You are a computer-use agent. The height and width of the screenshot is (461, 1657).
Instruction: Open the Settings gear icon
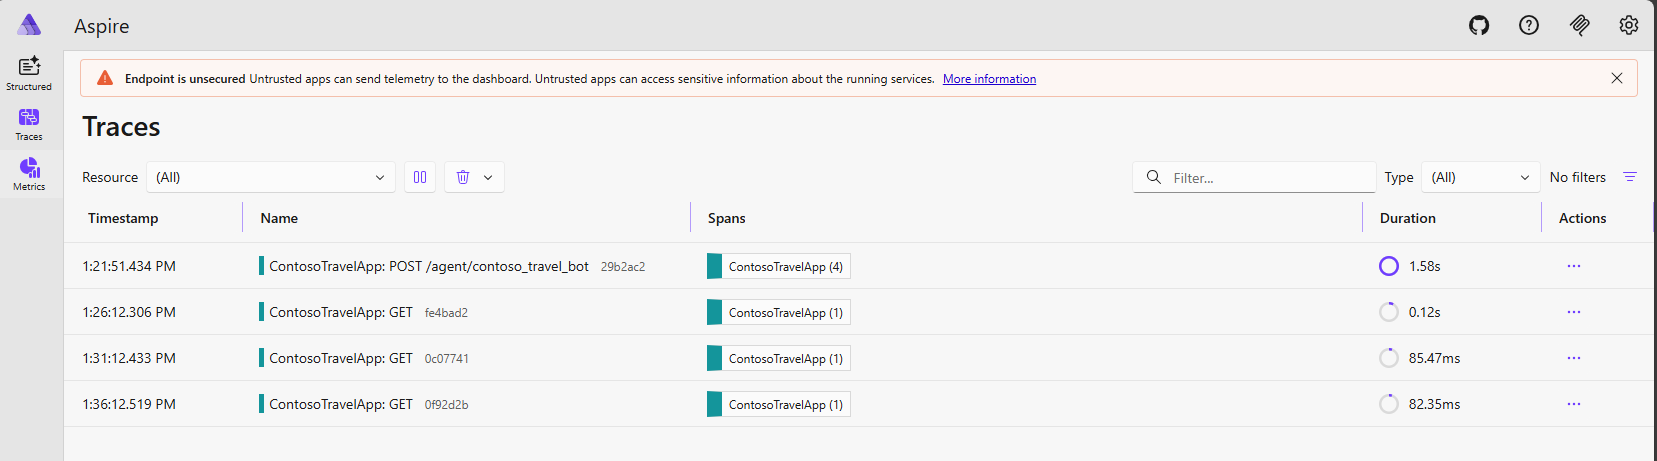coord(1629,25)
